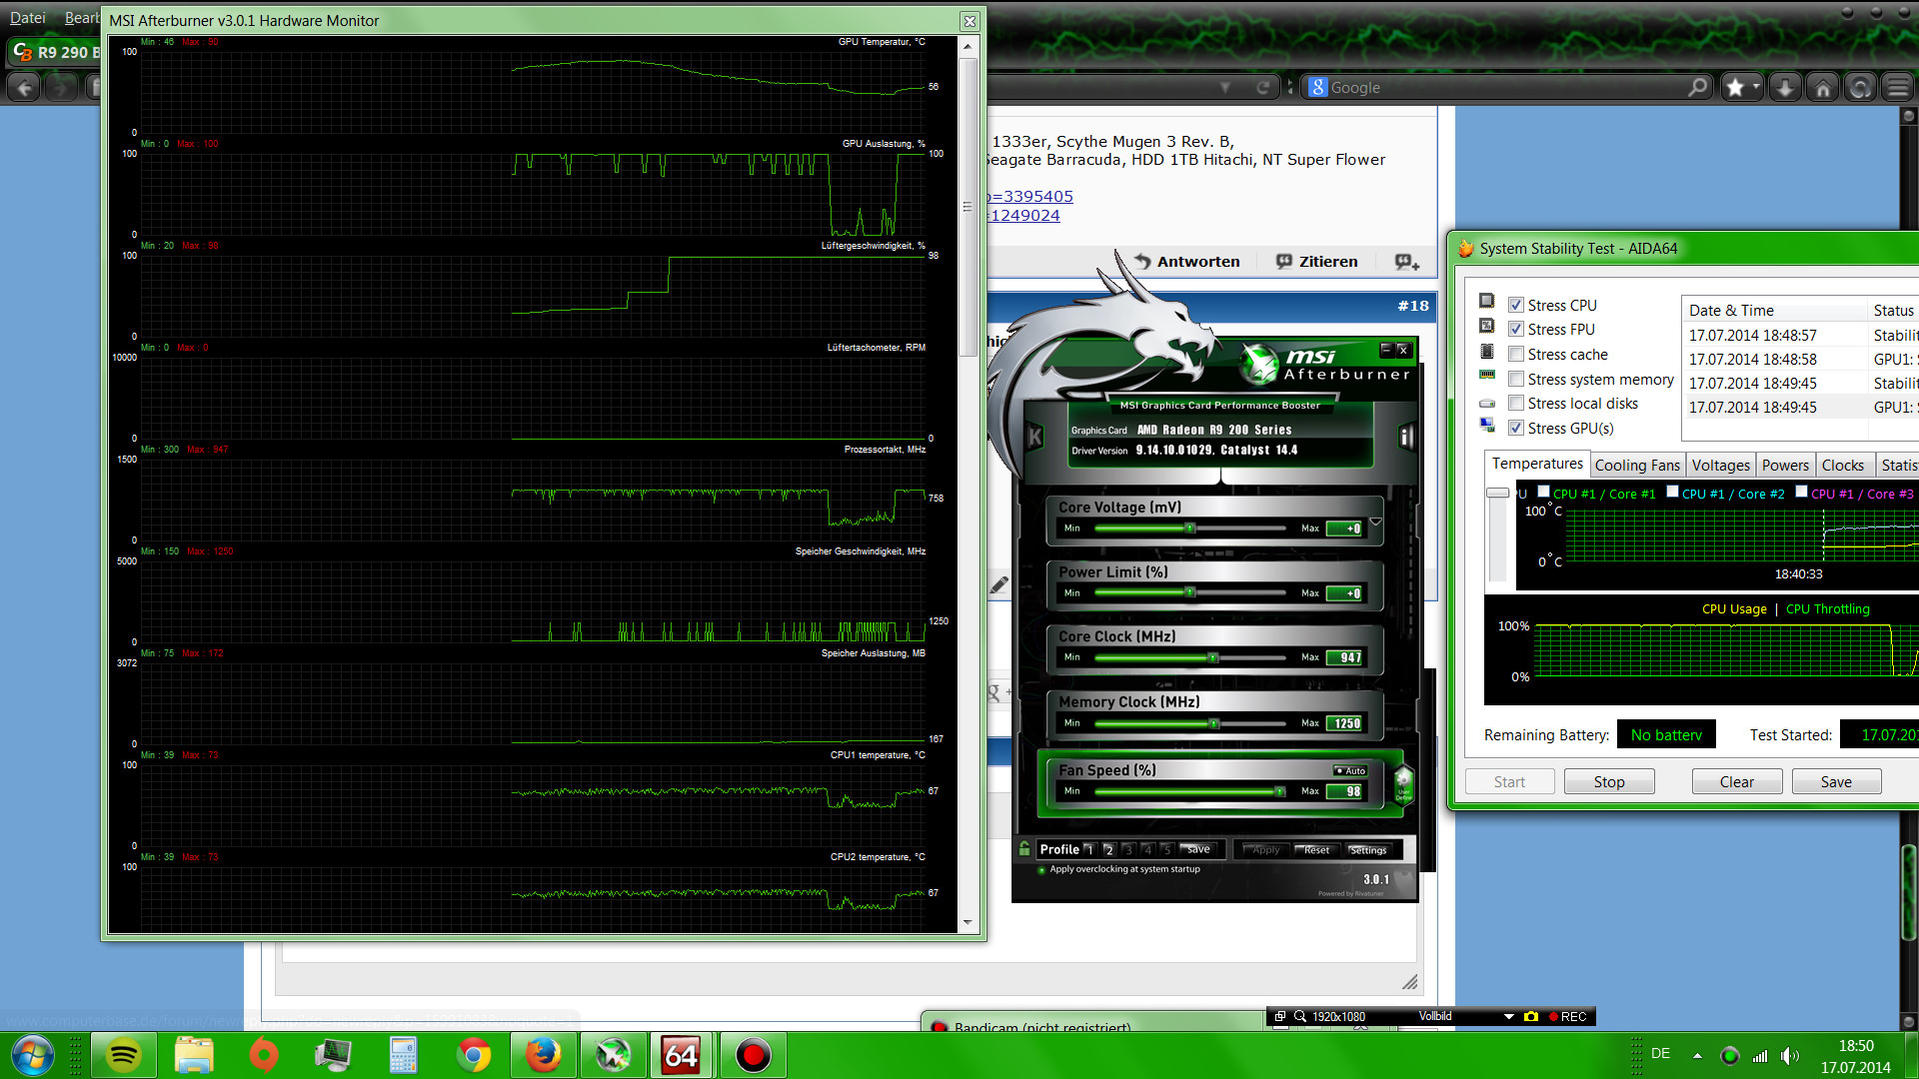This screenshot has width=1919, height=1079.
Task: Open the browser hamburger menu icon
Action: 1898,88
